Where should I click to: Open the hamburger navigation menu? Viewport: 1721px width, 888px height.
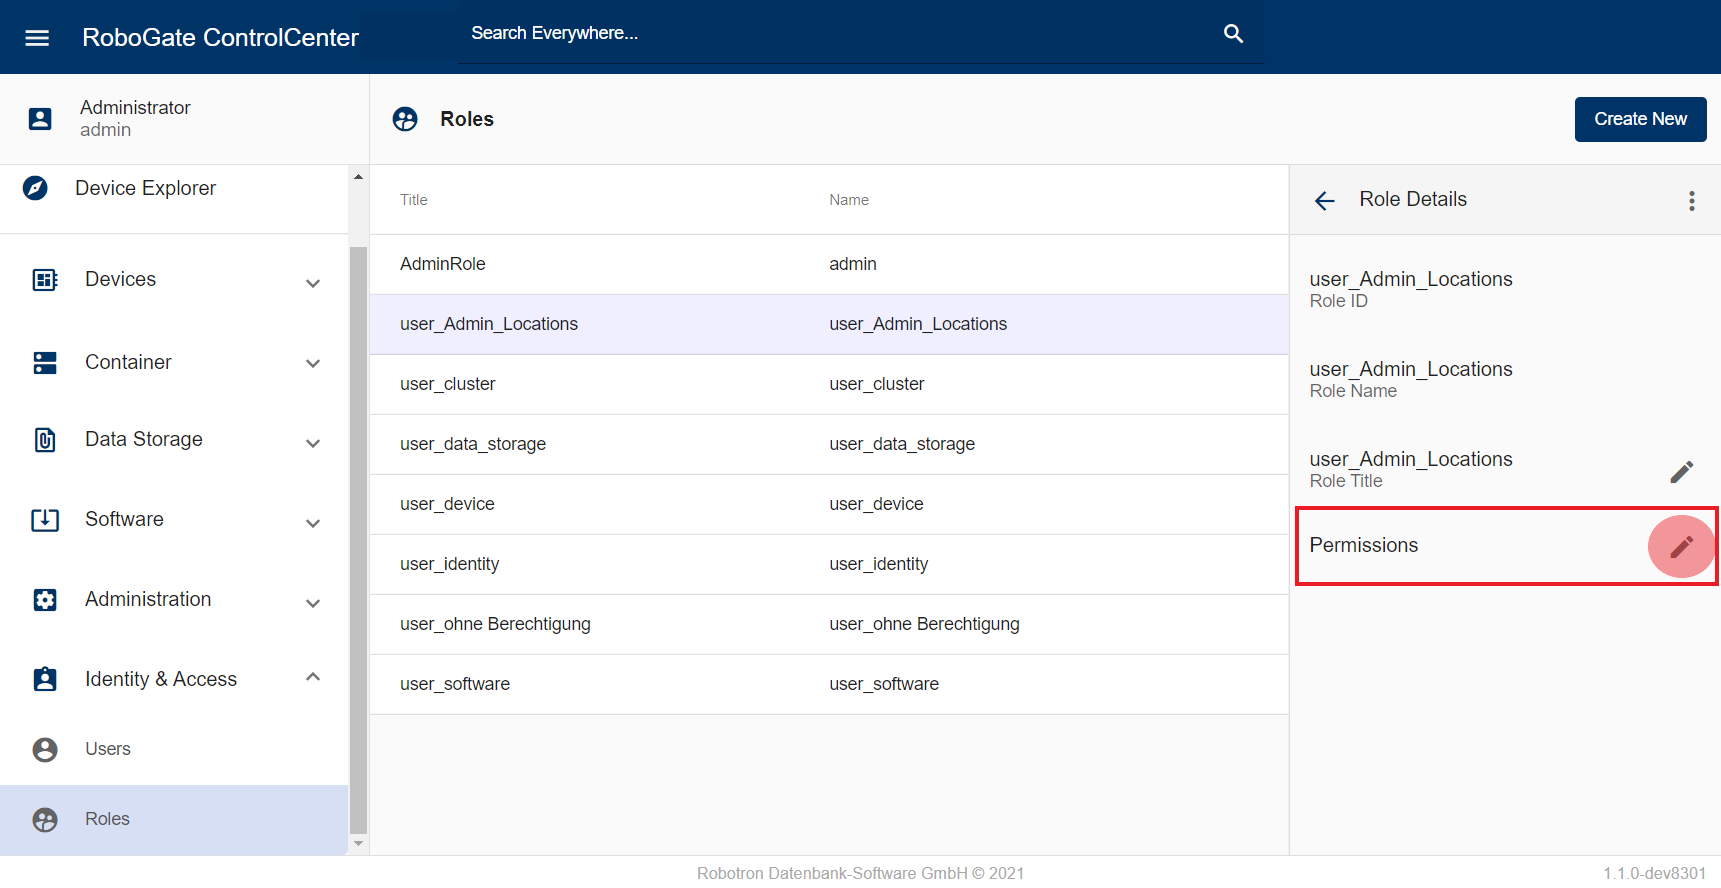pos(37,38)
